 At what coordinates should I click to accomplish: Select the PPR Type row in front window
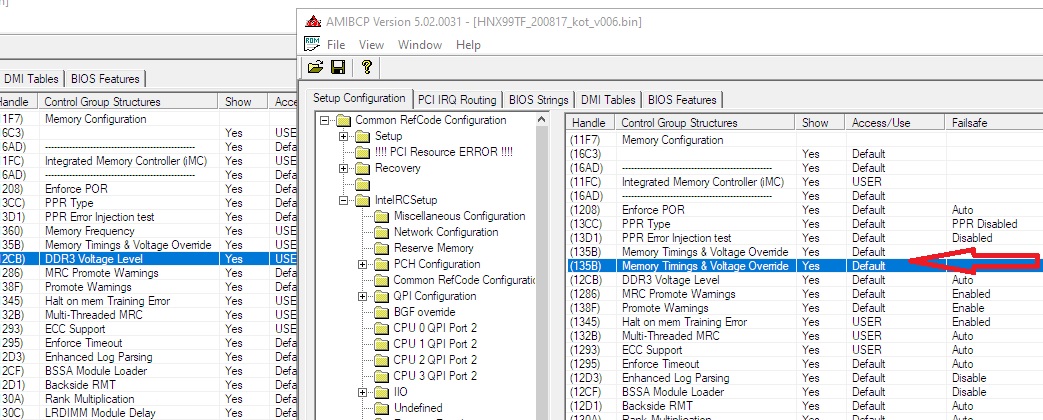coord(804,224)
